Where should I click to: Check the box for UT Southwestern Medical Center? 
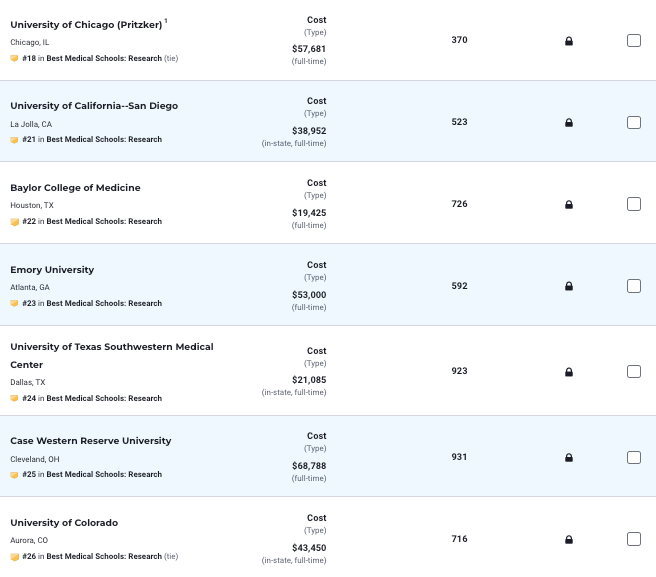pyautogui.click(x=634, y=371)
